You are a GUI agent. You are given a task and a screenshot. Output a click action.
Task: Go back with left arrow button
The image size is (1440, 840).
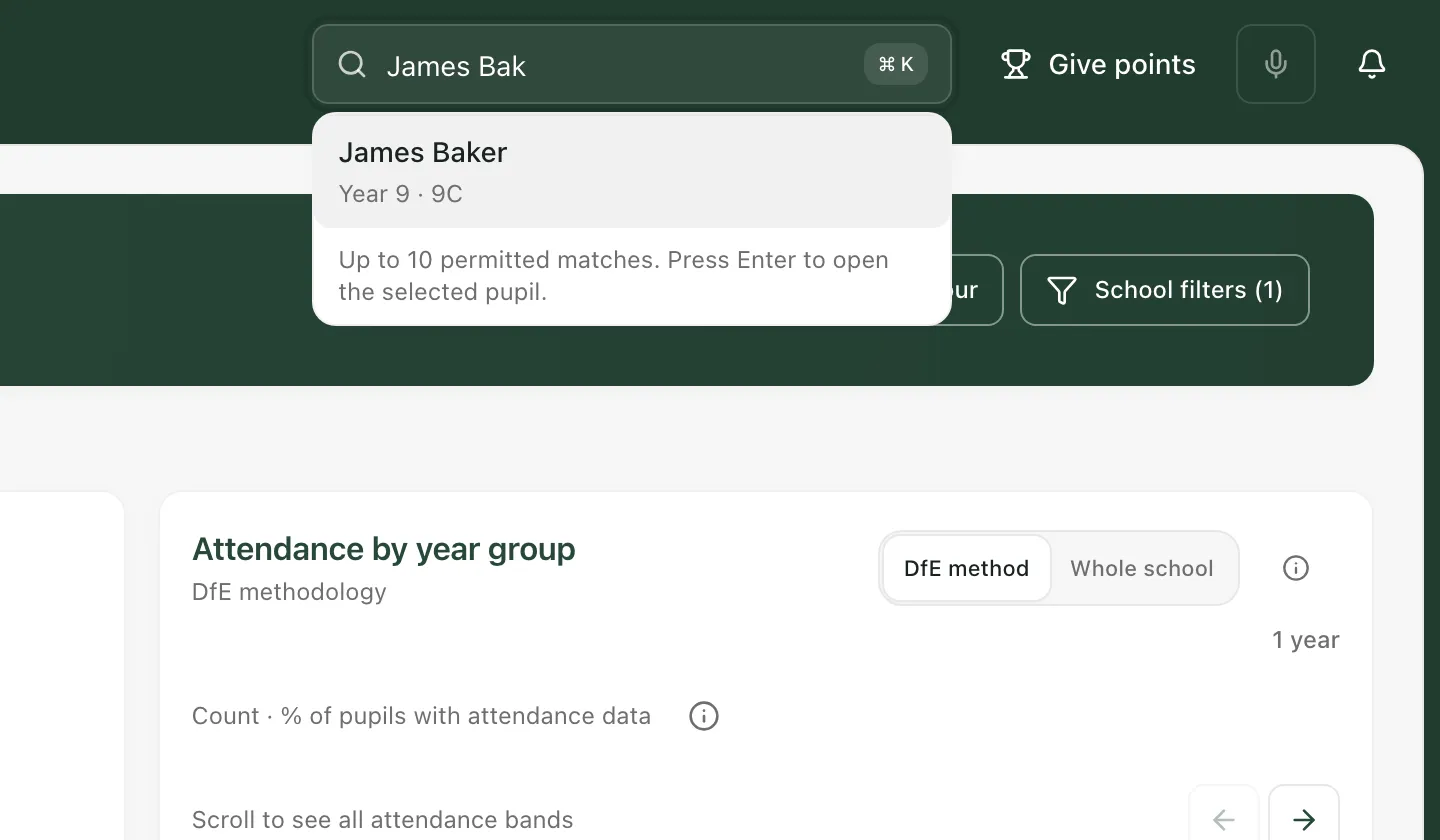(x=1223, y=820)
